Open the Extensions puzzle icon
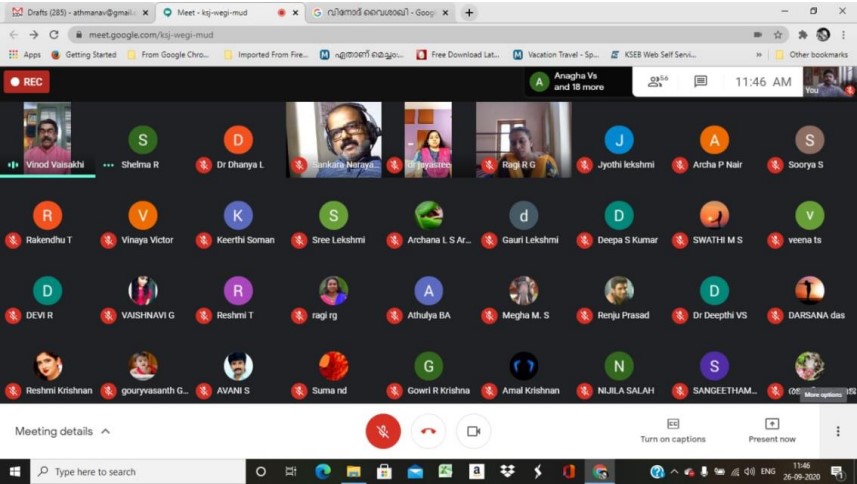The image size is (857, 484). pyautogui.click(x=801, y=34)
